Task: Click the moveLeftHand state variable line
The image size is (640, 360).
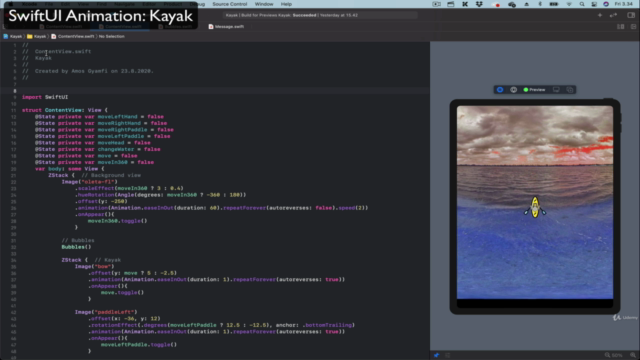Action: pos(99,117)
